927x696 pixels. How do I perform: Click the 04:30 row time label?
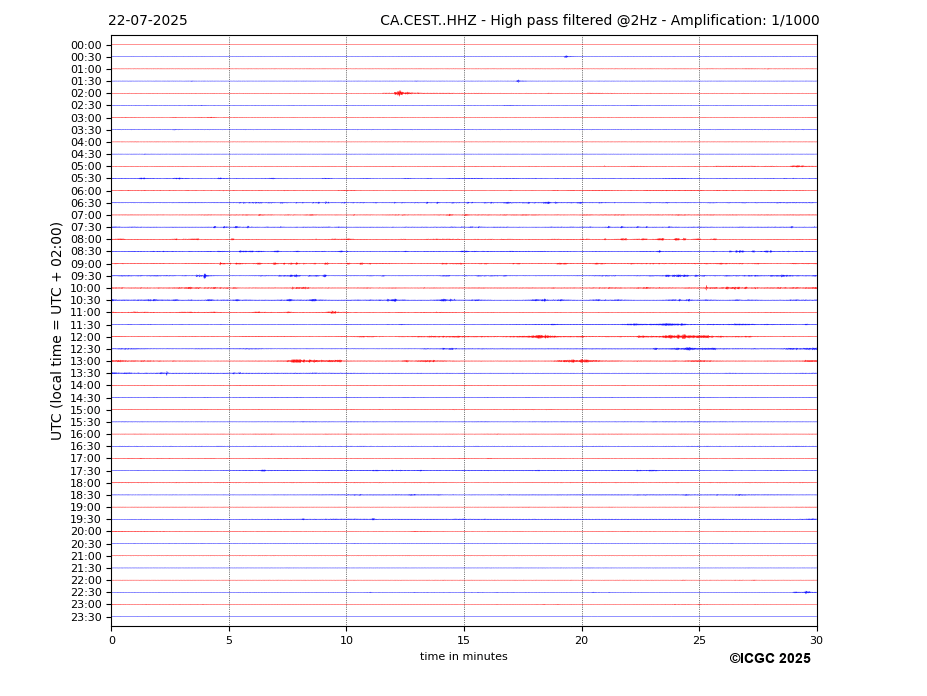click(86, 154)
